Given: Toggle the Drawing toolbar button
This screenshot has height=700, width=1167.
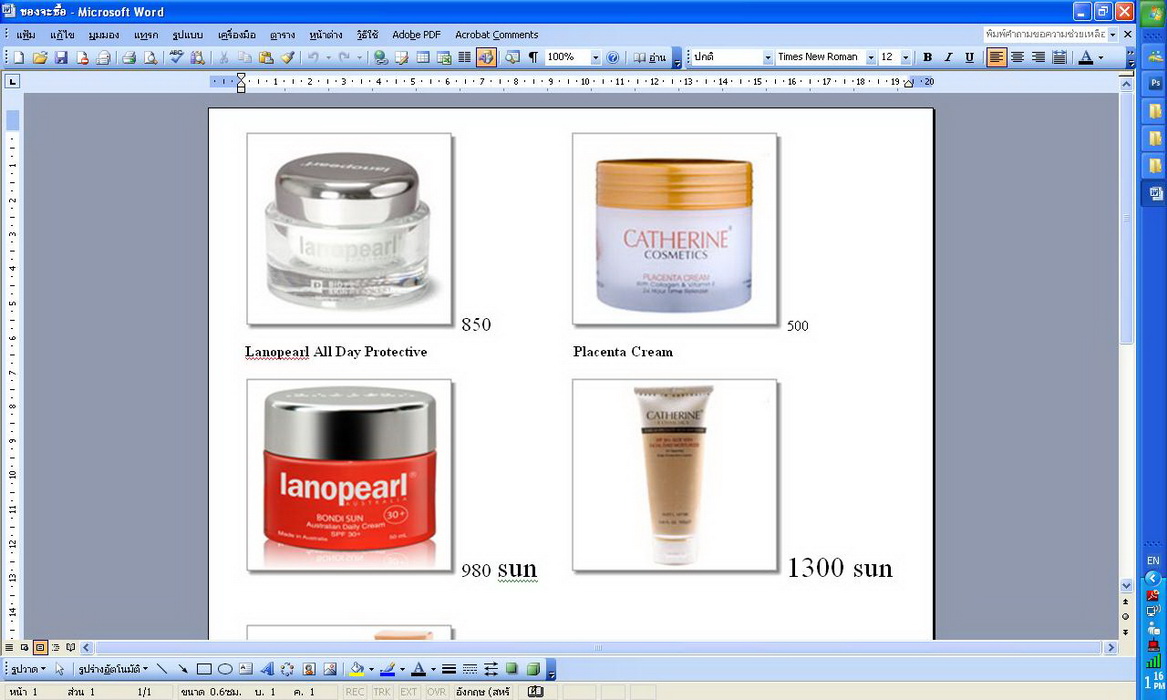Looking at the screenshot, I should pos(486,57).
